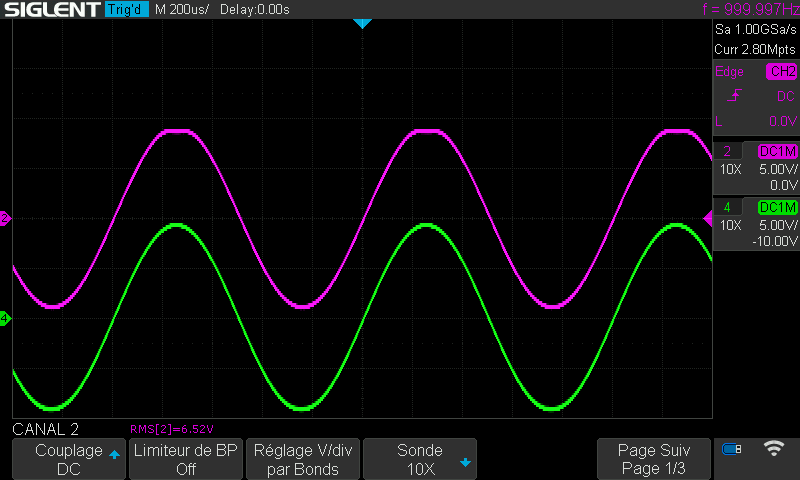Go to Page Suiv Page 1/3

coord(654,459)
